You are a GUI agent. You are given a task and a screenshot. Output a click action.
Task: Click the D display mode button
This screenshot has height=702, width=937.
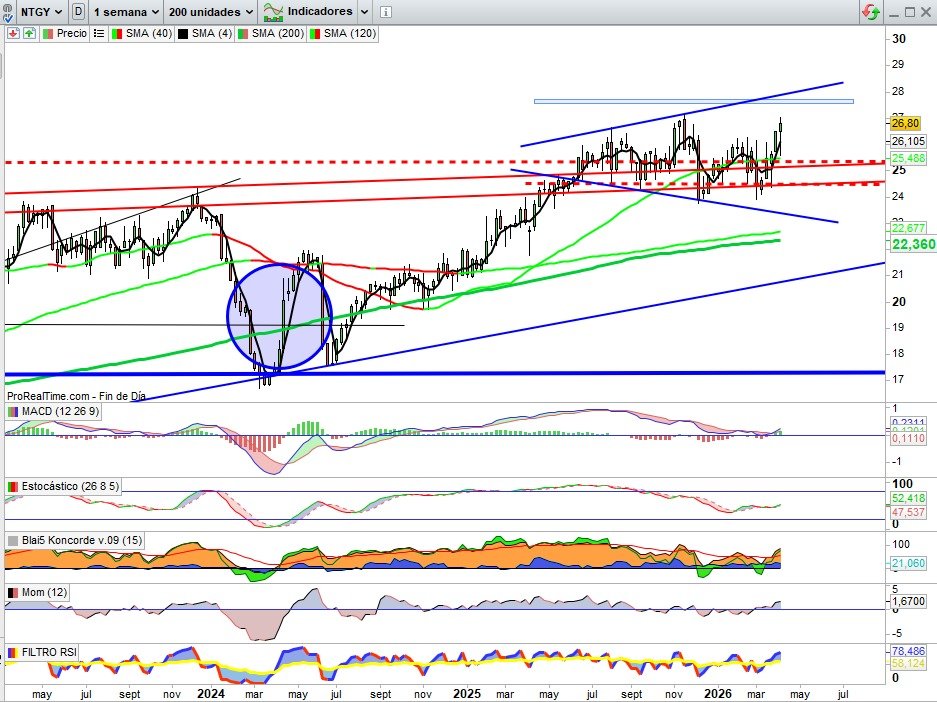[x=78, y=11]
